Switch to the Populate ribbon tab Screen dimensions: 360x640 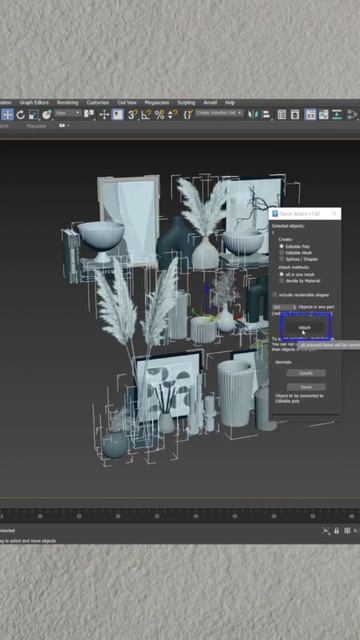point(36,126)
